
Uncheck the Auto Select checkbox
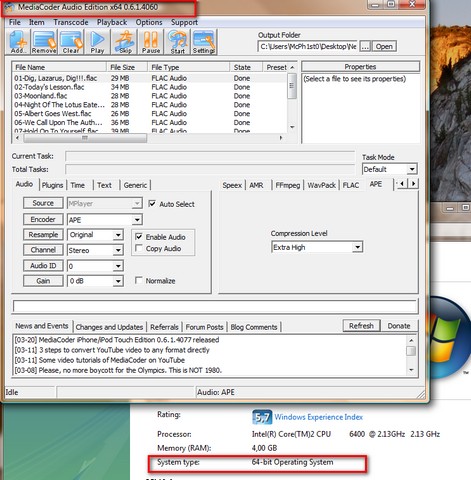tap(152, 204)
